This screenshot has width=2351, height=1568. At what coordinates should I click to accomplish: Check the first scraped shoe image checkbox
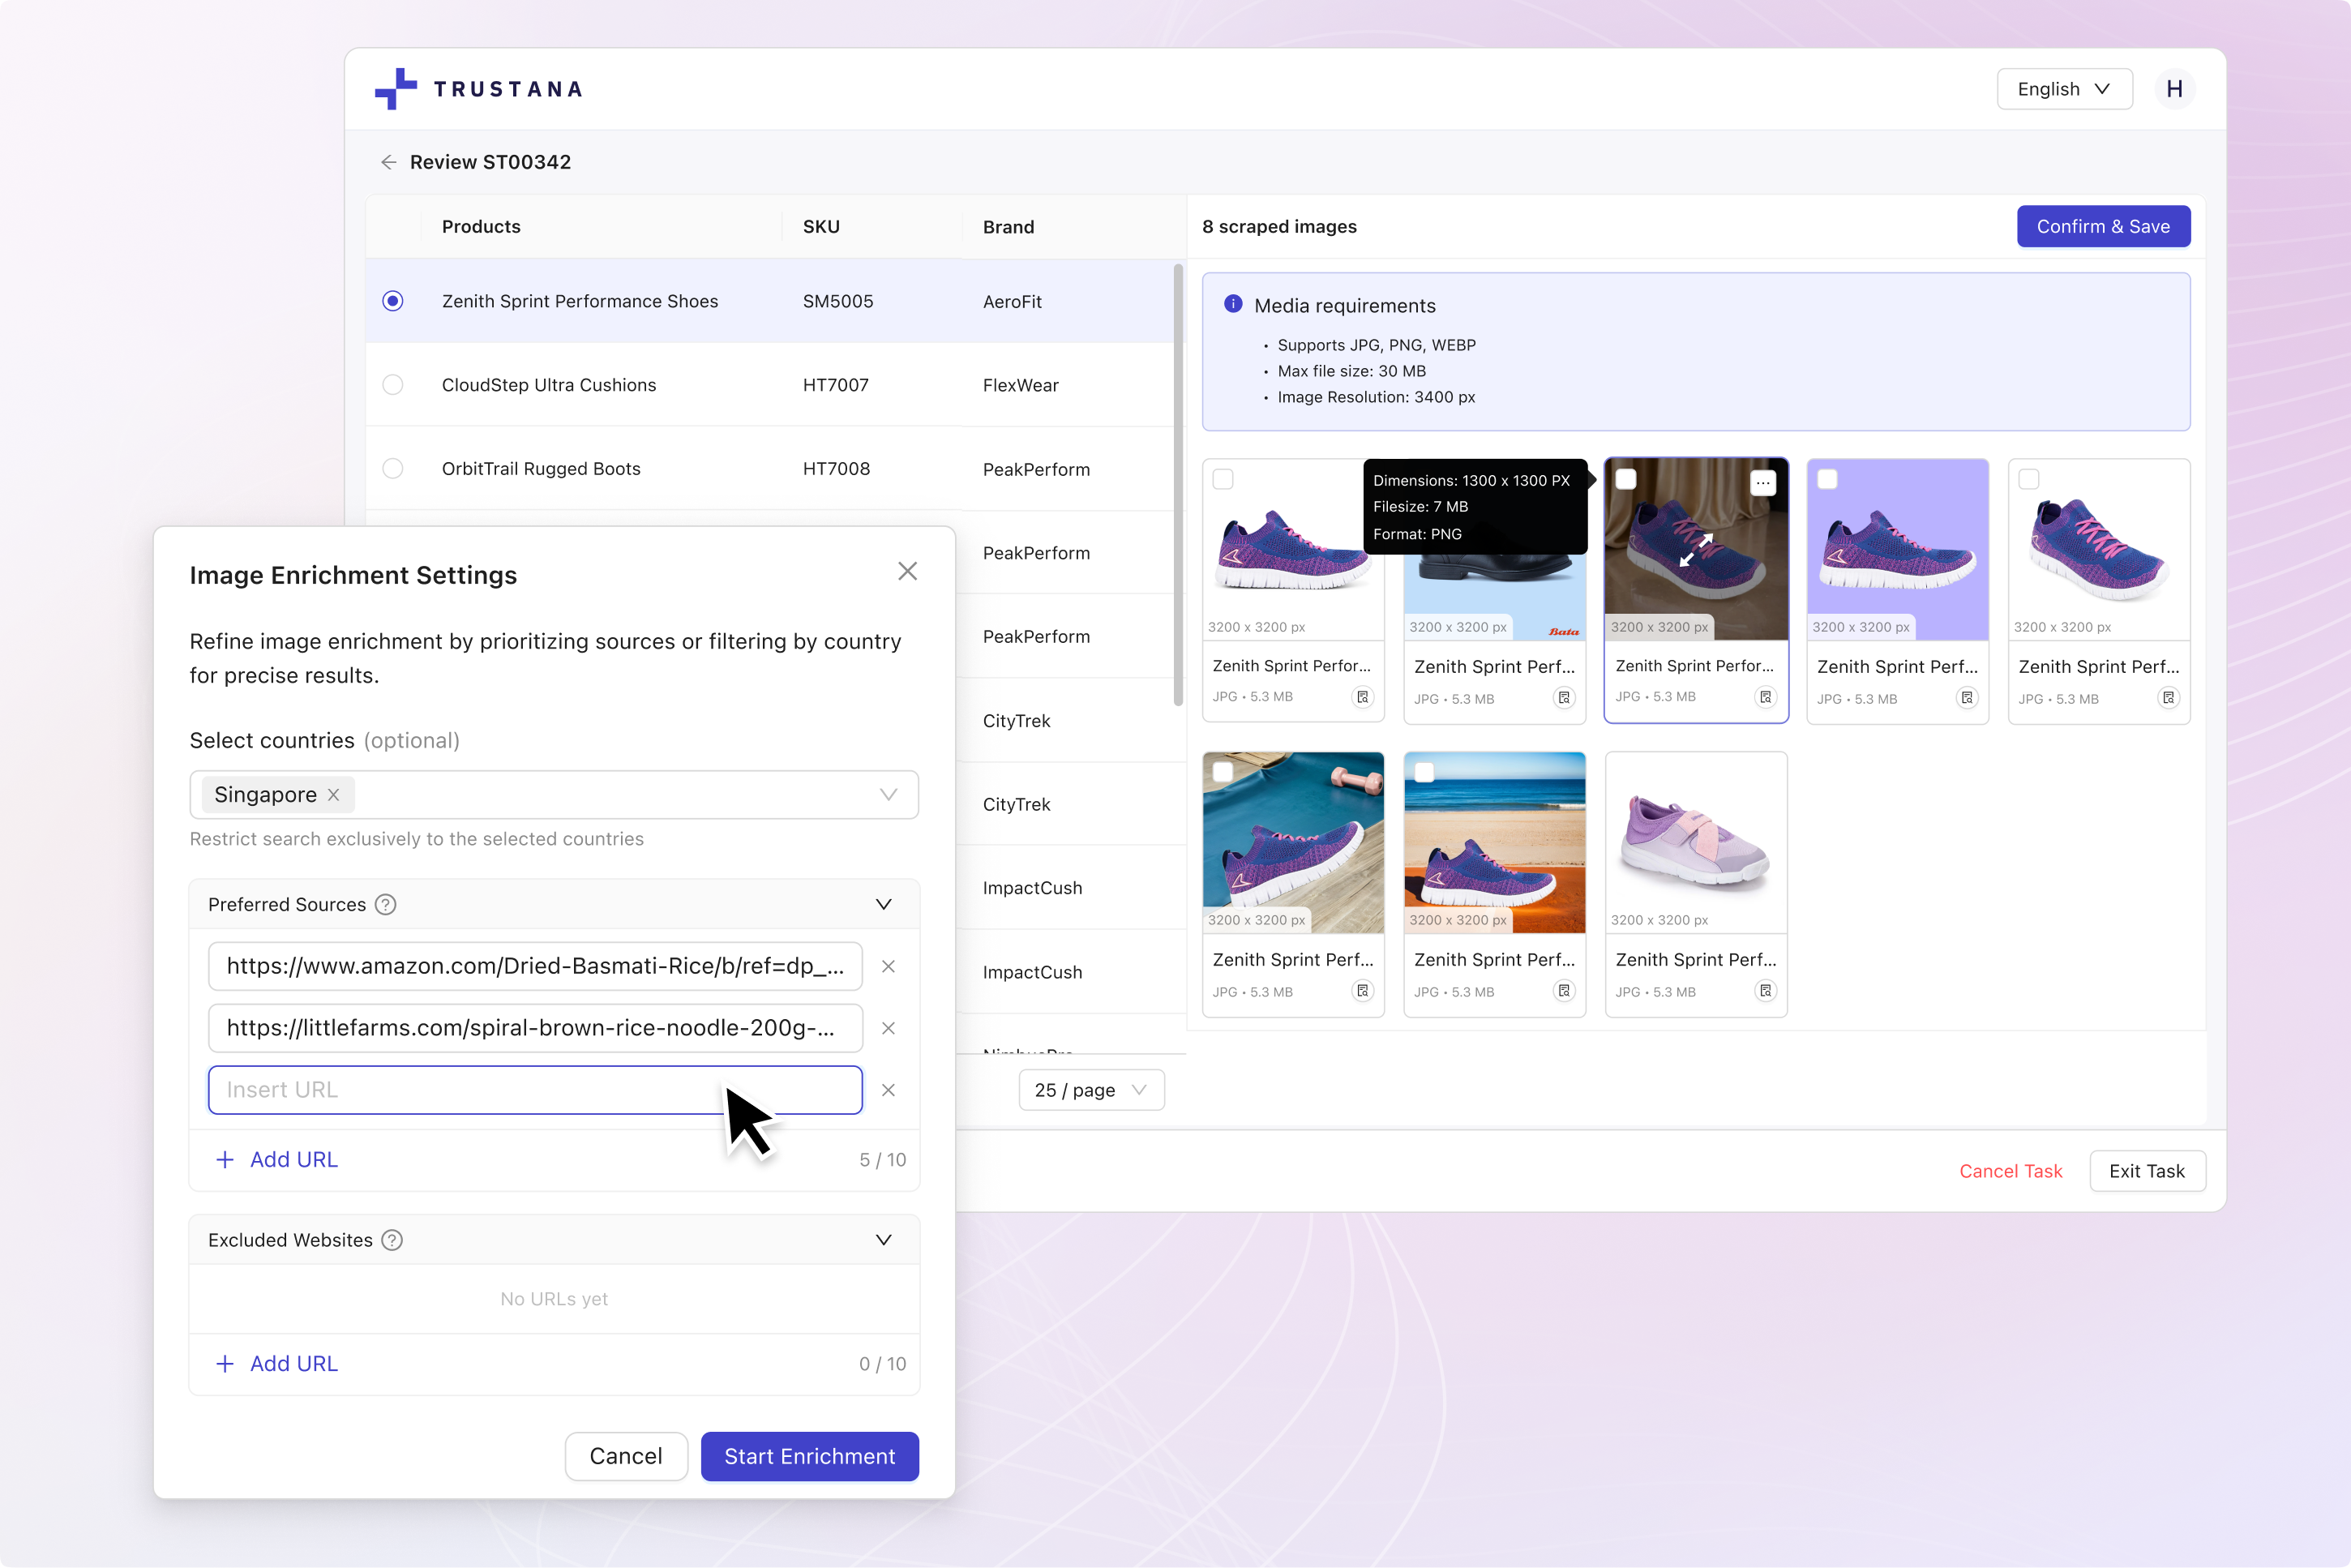pyautogui.click(x=1223, y=479)
